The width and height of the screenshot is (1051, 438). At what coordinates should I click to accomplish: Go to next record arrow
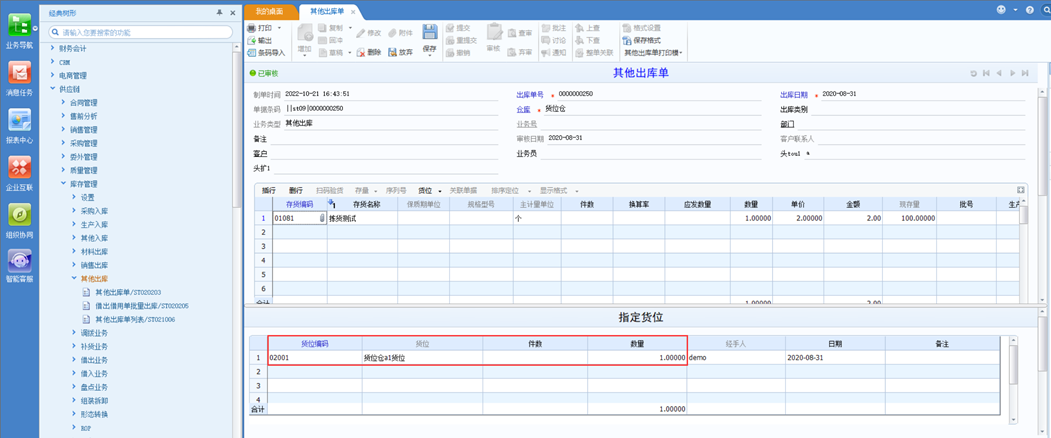tap(1013, 72)
